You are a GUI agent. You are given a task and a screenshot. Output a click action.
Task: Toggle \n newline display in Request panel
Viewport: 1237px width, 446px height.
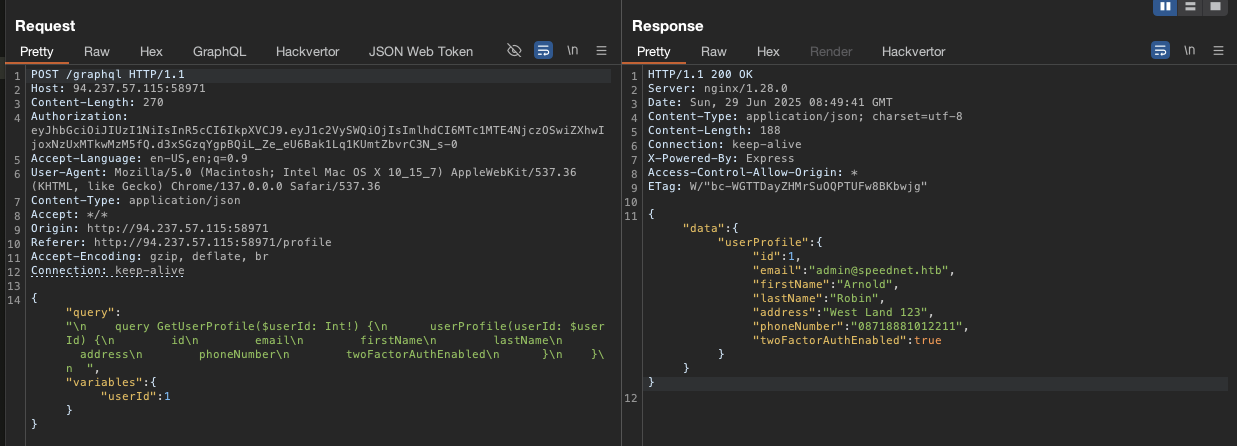pyautogui.click(x=573, y=50)
